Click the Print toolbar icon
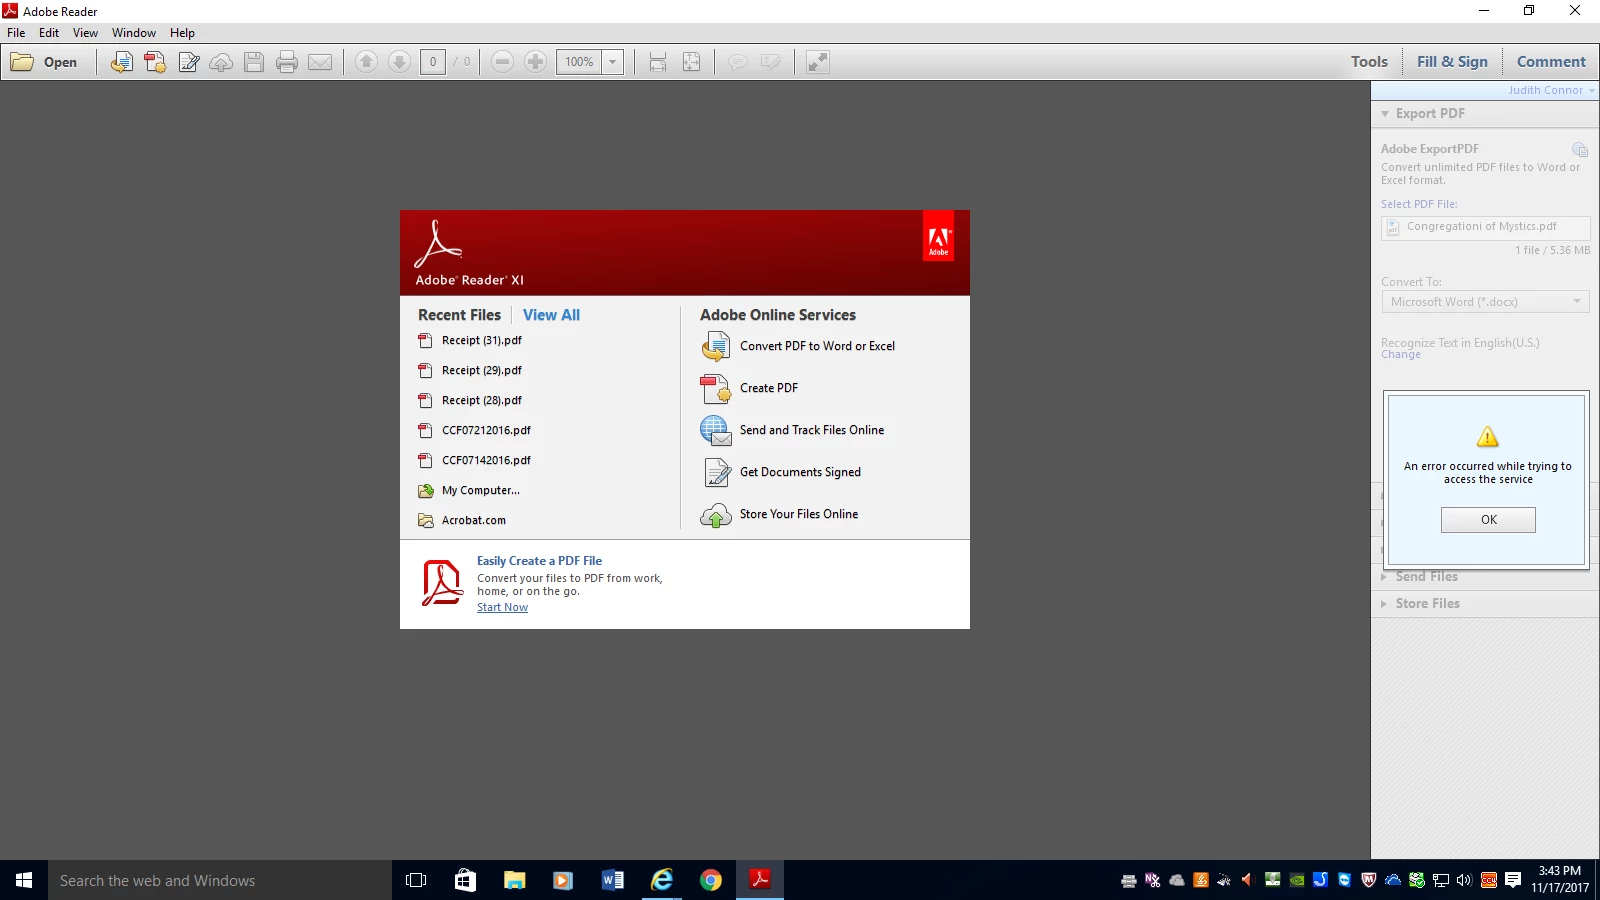This screenshot has width=1600, height=900. 287,62
